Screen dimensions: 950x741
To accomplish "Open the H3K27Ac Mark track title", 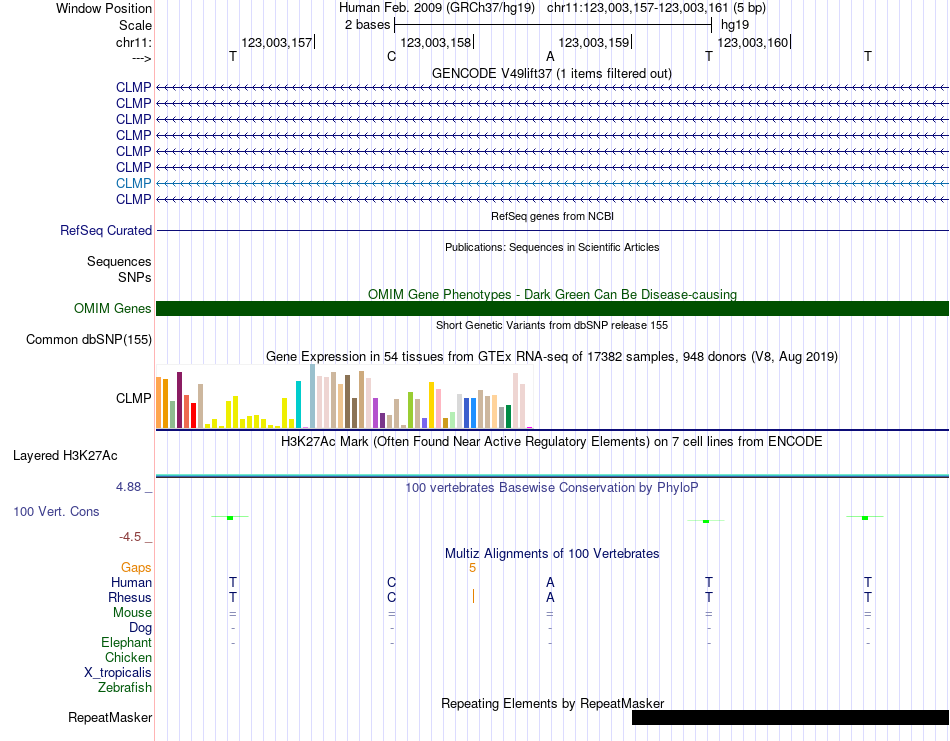I will point(552,441).
